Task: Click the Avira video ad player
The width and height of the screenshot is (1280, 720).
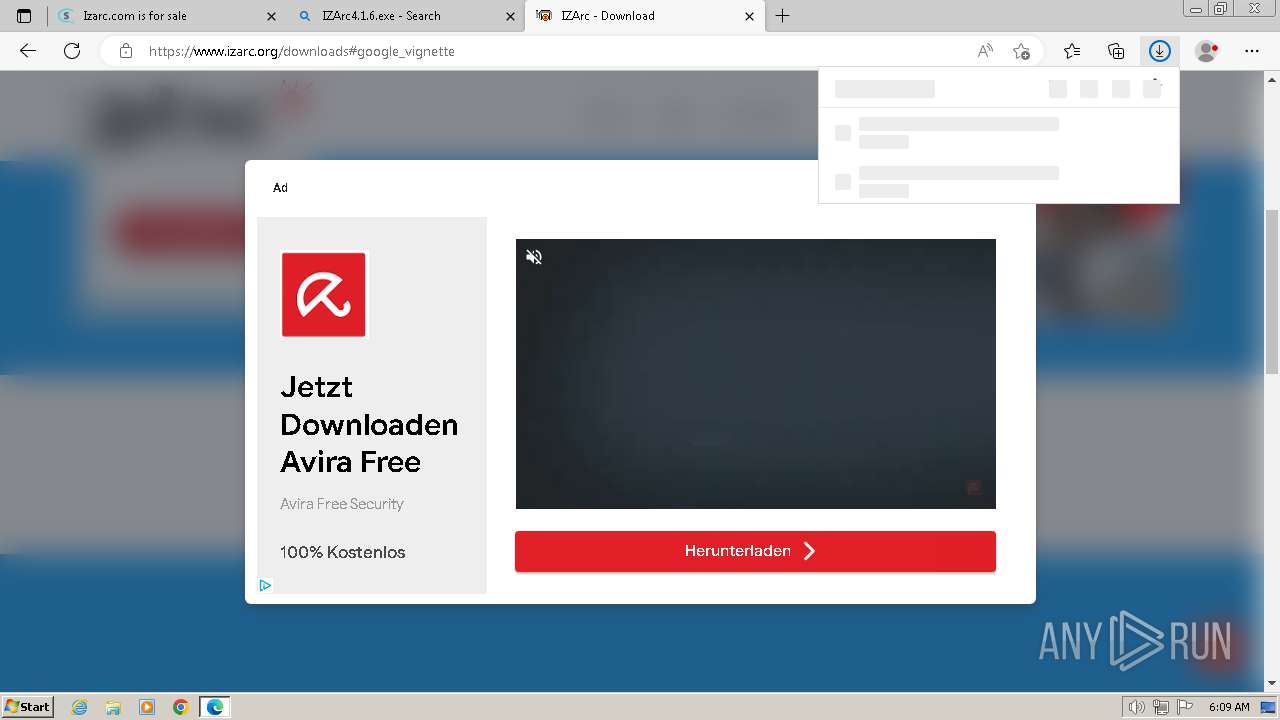Action: tap(756, 374)
